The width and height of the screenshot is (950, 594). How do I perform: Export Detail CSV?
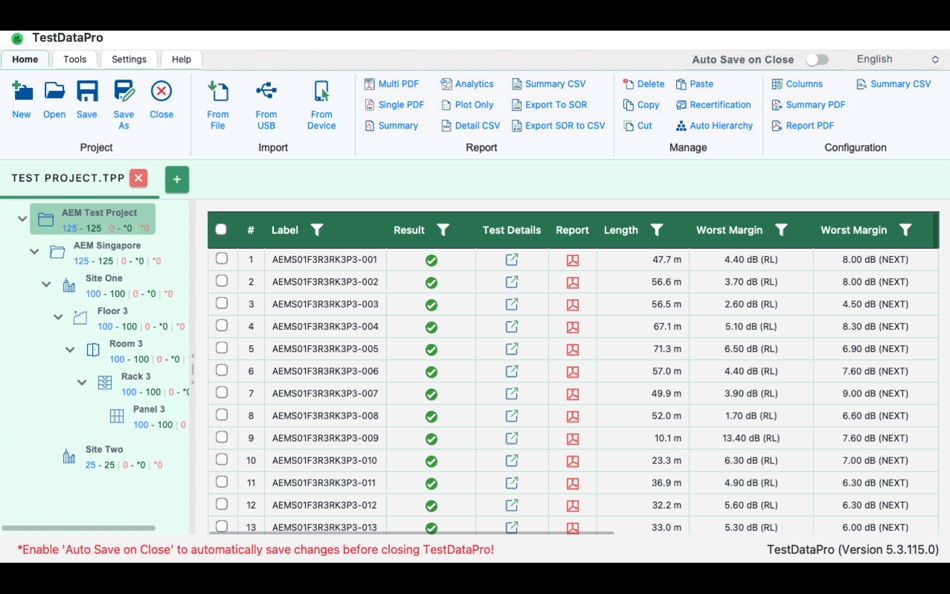[x=471, y=125]
